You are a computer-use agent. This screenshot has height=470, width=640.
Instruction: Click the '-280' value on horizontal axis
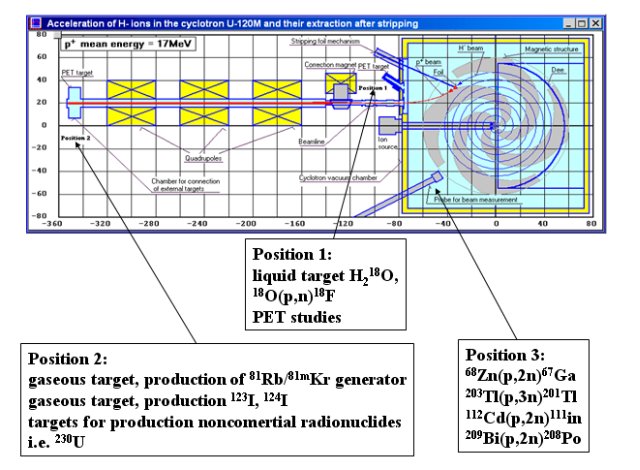click(x=149, y=224)
